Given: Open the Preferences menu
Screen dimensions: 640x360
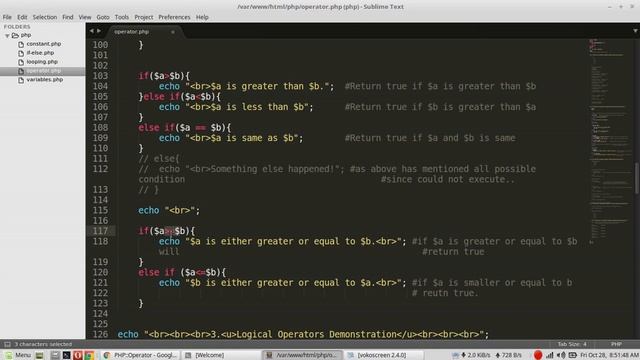Looking at the screenshot, I should [174, 17].
